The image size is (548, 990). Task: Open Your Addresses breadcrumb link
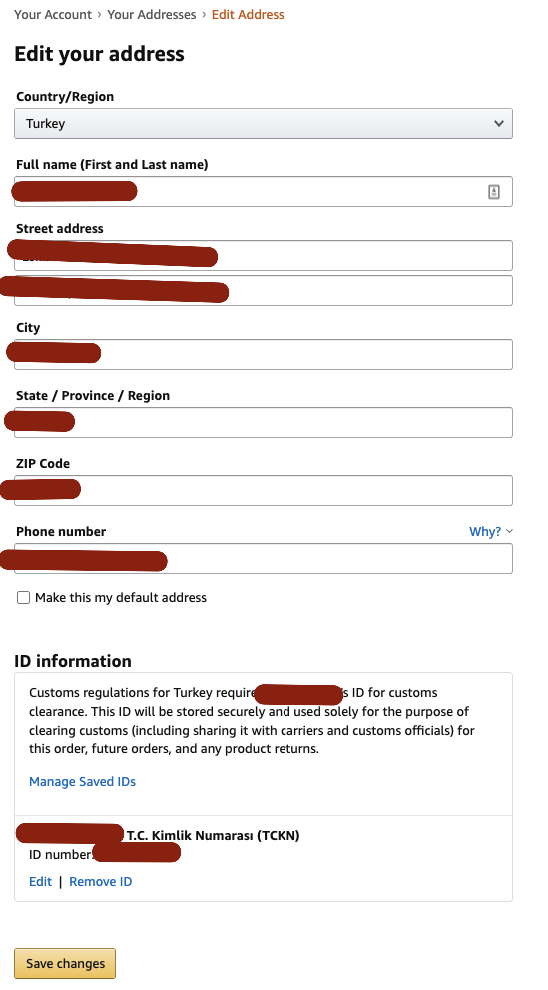tap(152, 15)
